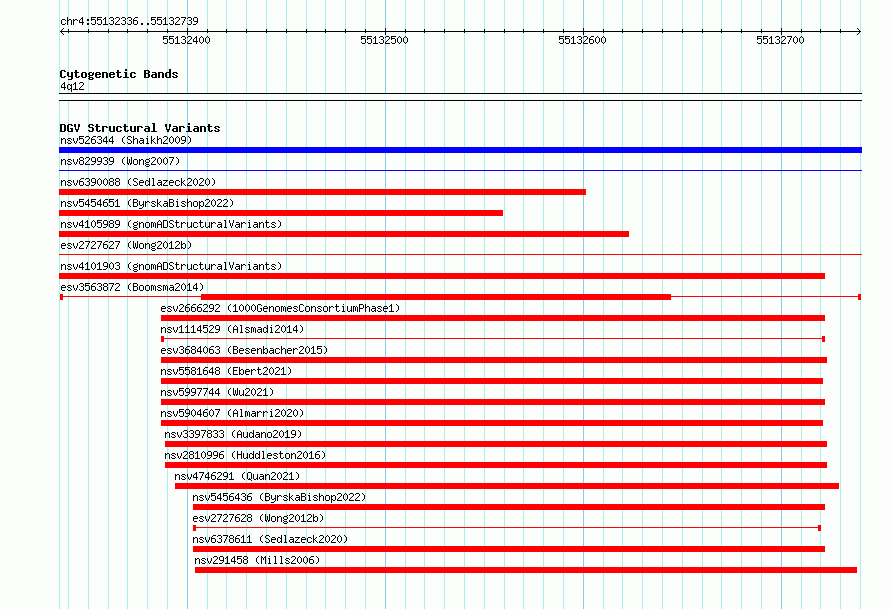Click the thin red esv2727627 line
The width and height of the screenshot is (890, 609).
tap(460, 254)
